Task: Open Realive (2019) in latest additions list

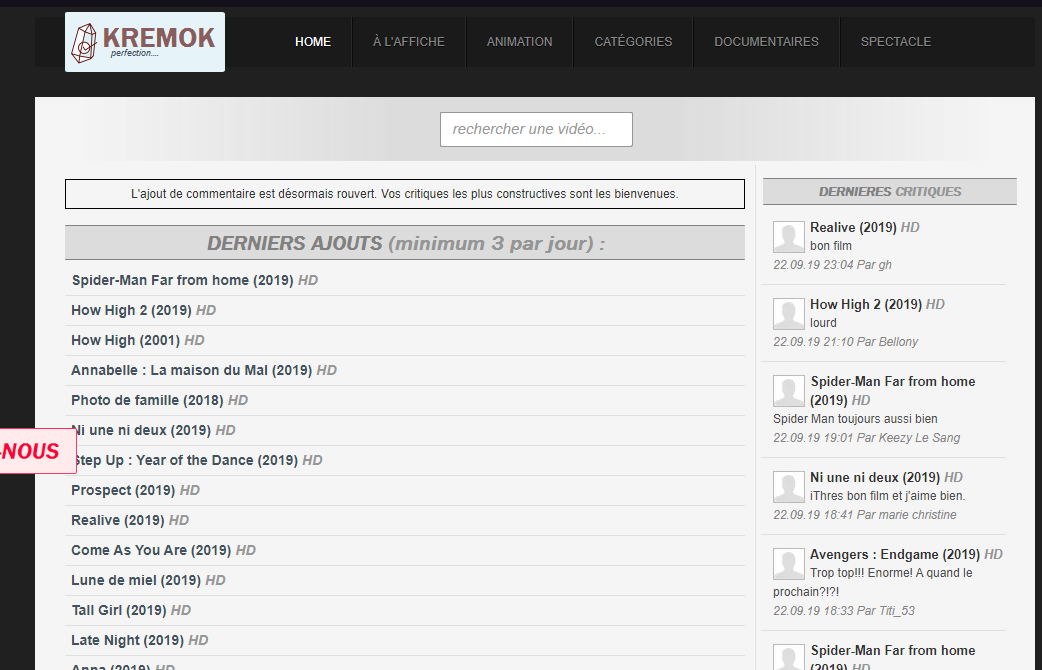Action: tap(130, 520)
